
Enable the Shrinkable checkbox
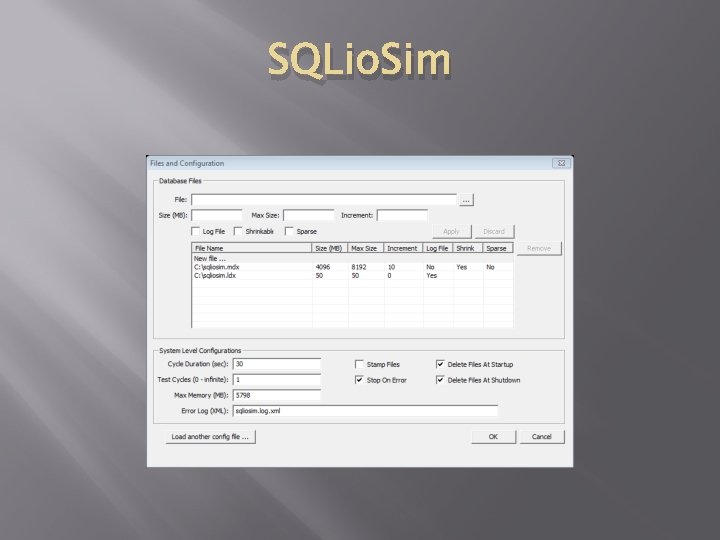238,231
